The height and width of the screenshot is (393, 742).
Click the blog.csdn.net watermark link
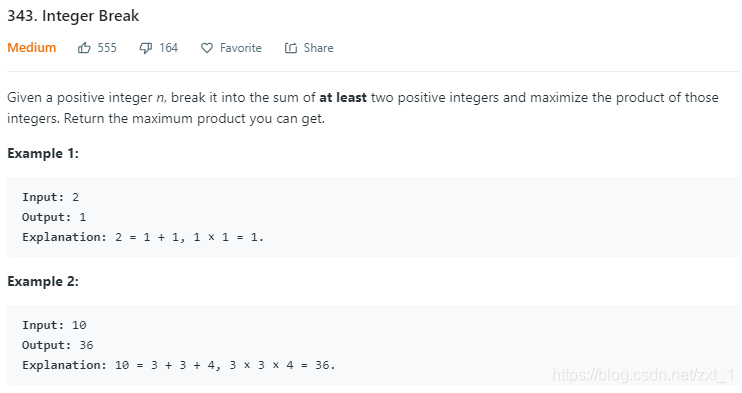click(643, 375)
